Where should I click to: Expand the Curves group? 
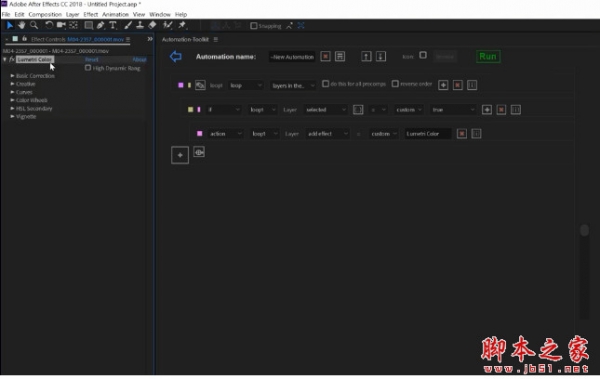click(12, 92)
